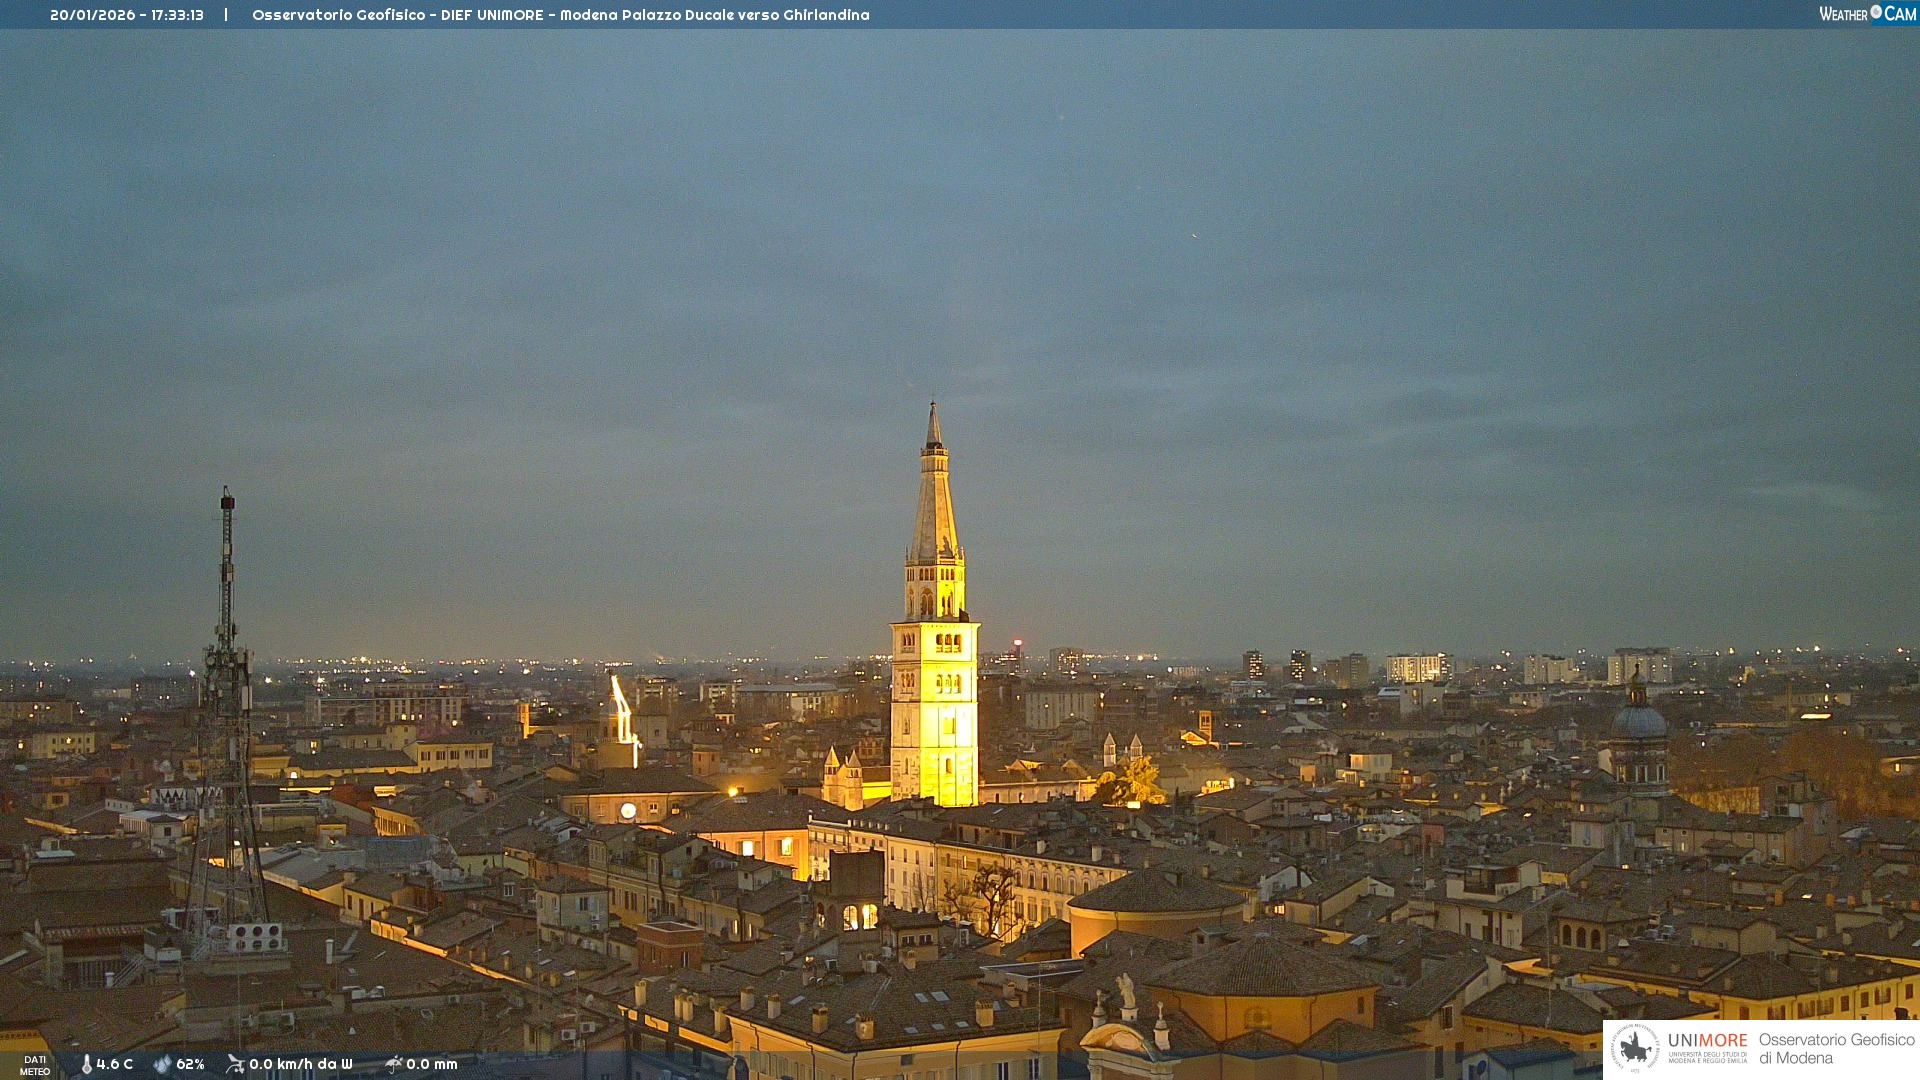
Task: Click the church dome on the right
Action: (x=1639, y=720)
